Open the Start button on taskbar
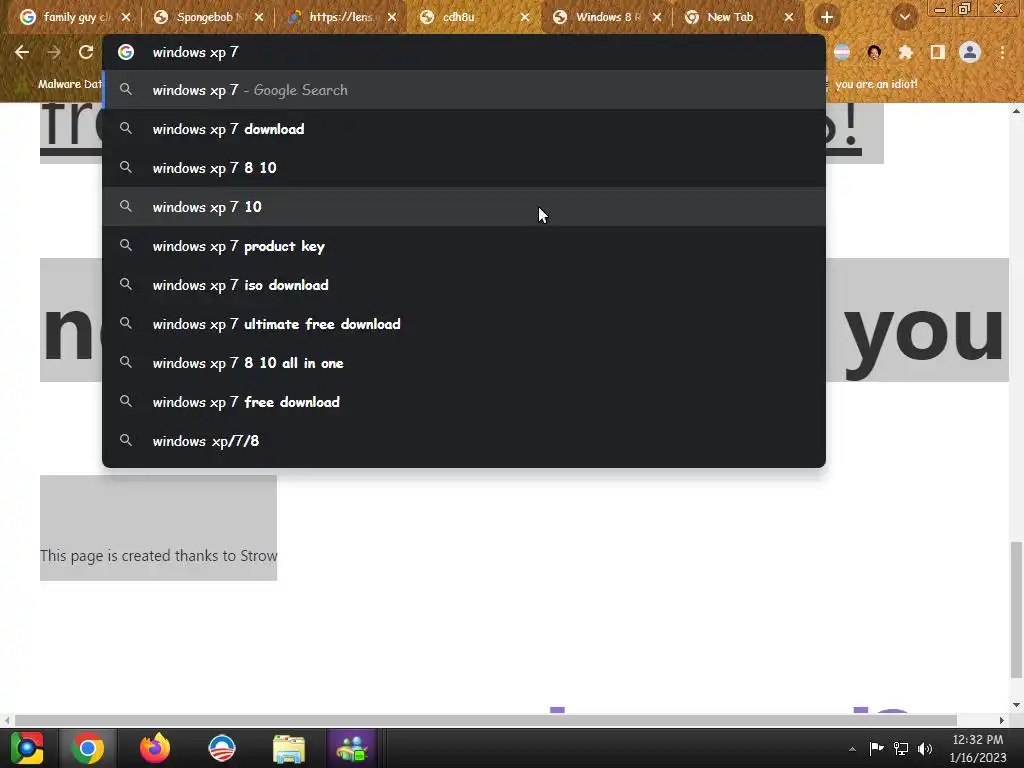This screenshot has height=768, width=1024. [x=27, y=748]
